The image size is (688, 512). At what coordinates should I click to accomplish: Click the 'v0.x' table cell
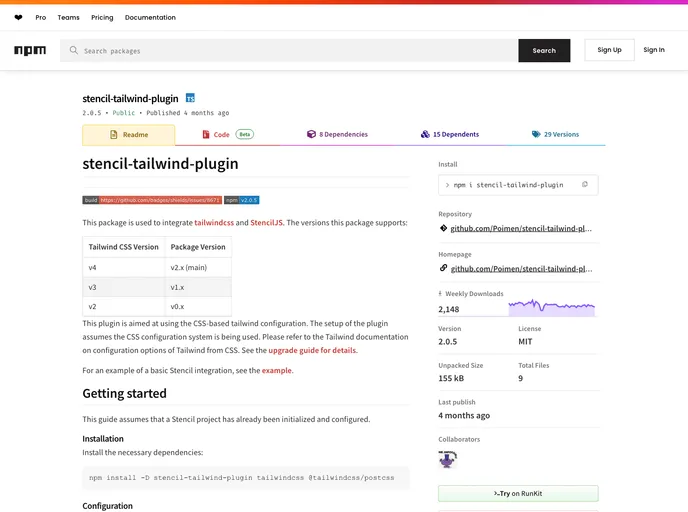pyautogui.click(x=198, y=306)
